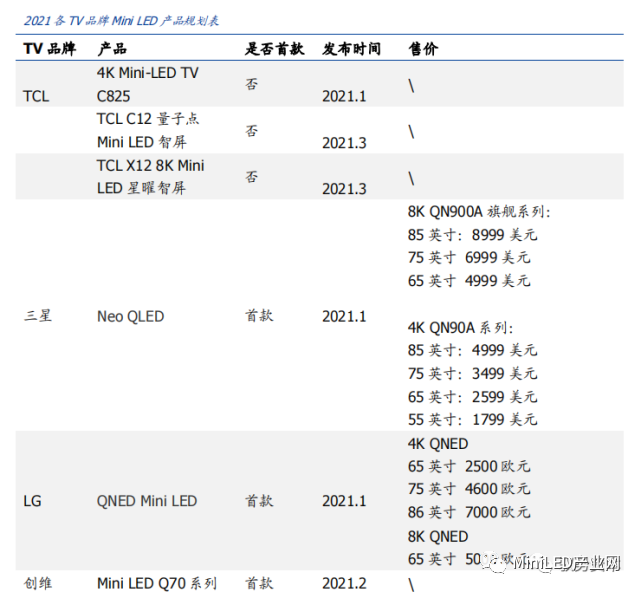Click the '创维' brand cell

(x=38, y=583)
